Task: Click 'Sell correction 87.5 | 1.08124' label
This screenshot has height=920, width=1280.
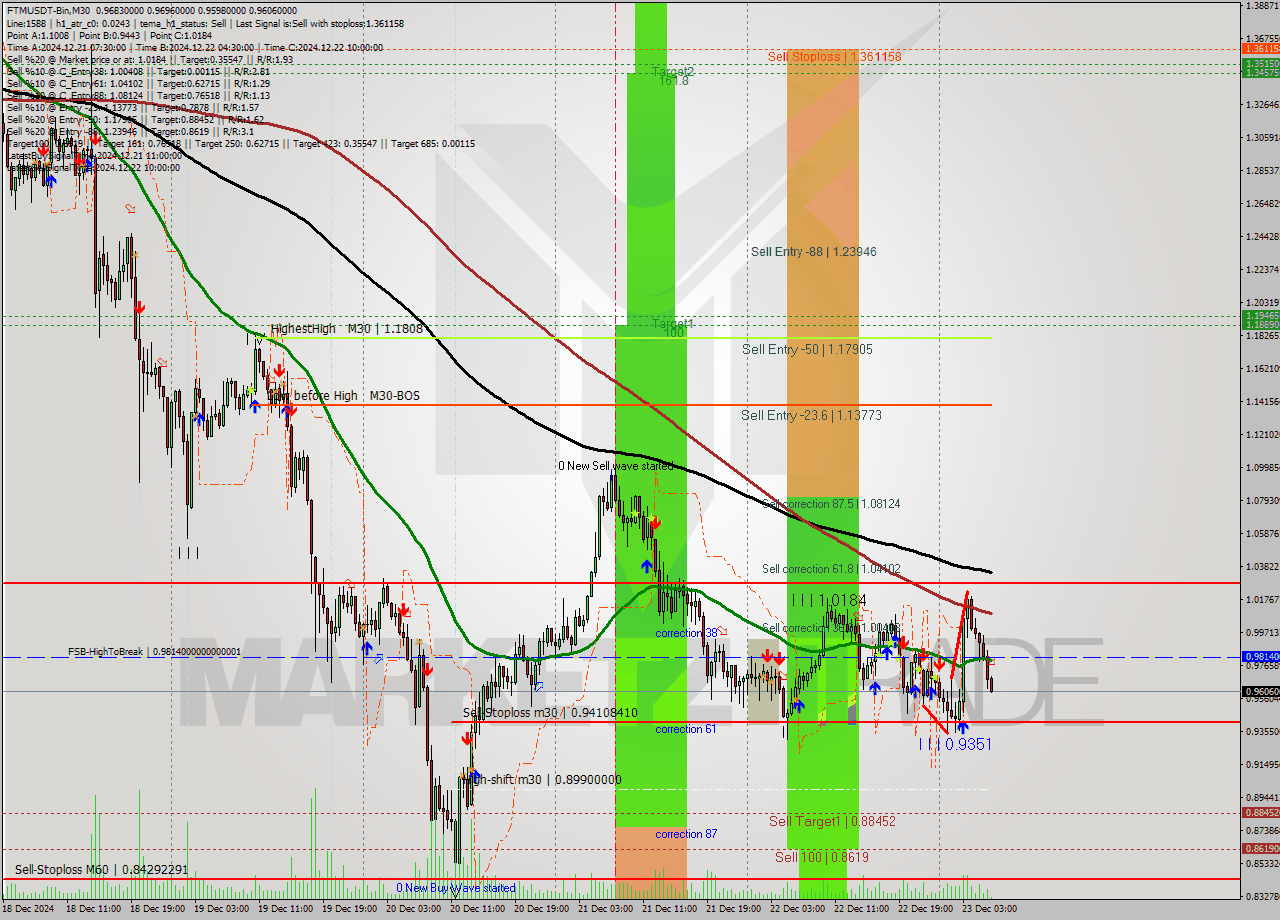Action: (831, 504)
